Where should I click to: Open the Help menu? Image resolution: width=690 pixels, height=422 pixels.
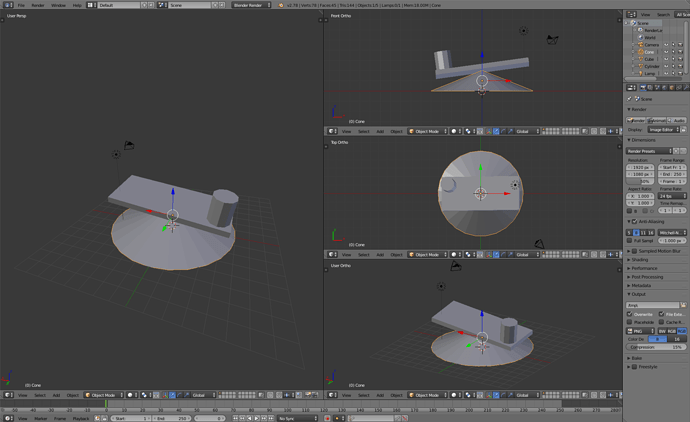point(77,5)
